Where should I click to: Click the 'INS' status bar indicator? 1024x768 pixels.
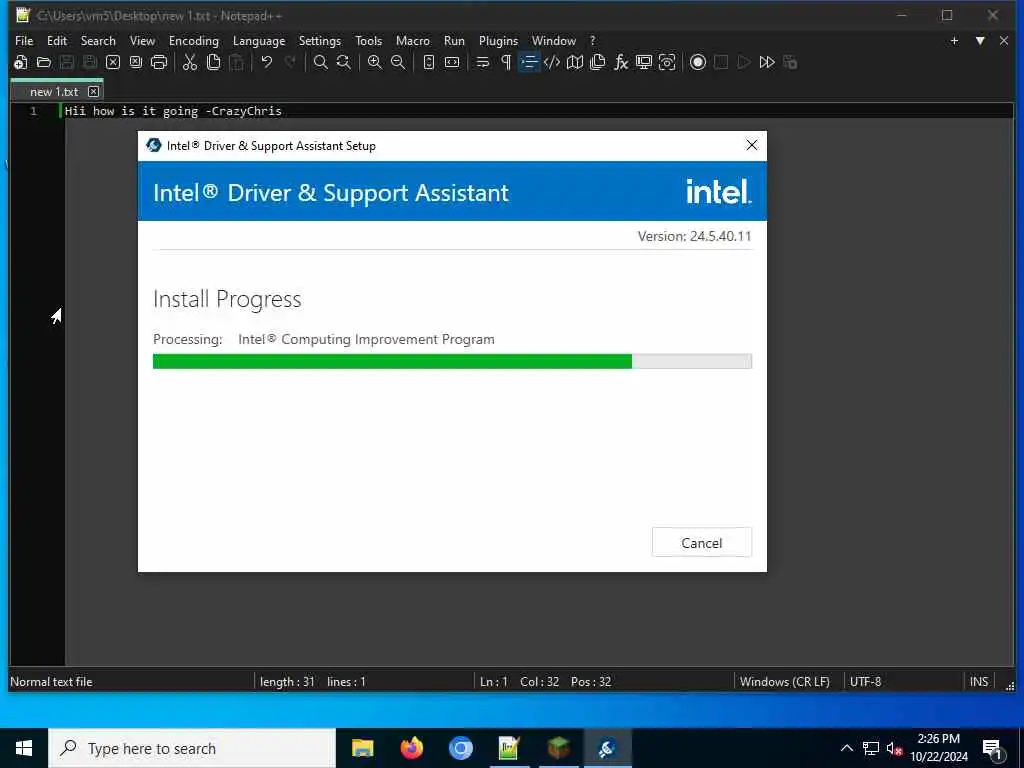[x=978, y=682]
